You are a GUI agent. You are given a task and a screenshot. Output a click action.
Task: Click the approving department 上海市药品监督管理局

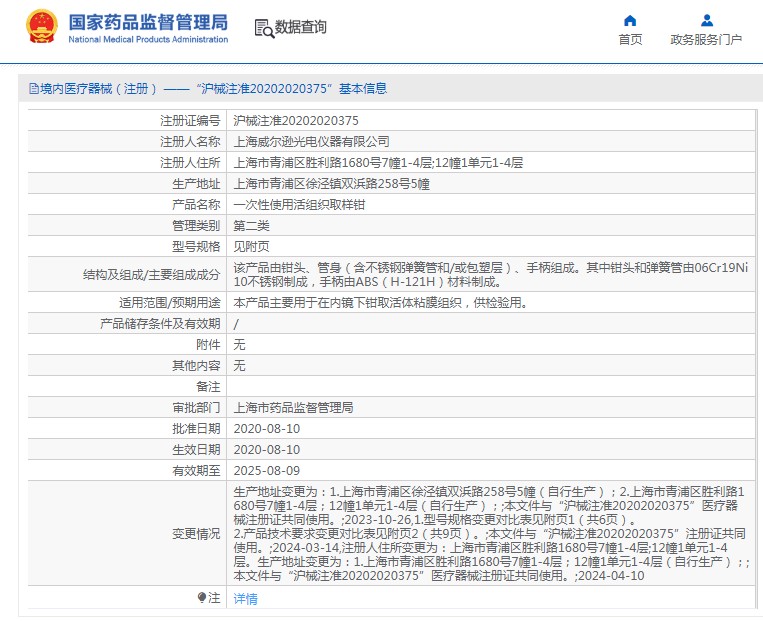click(293, 408)
